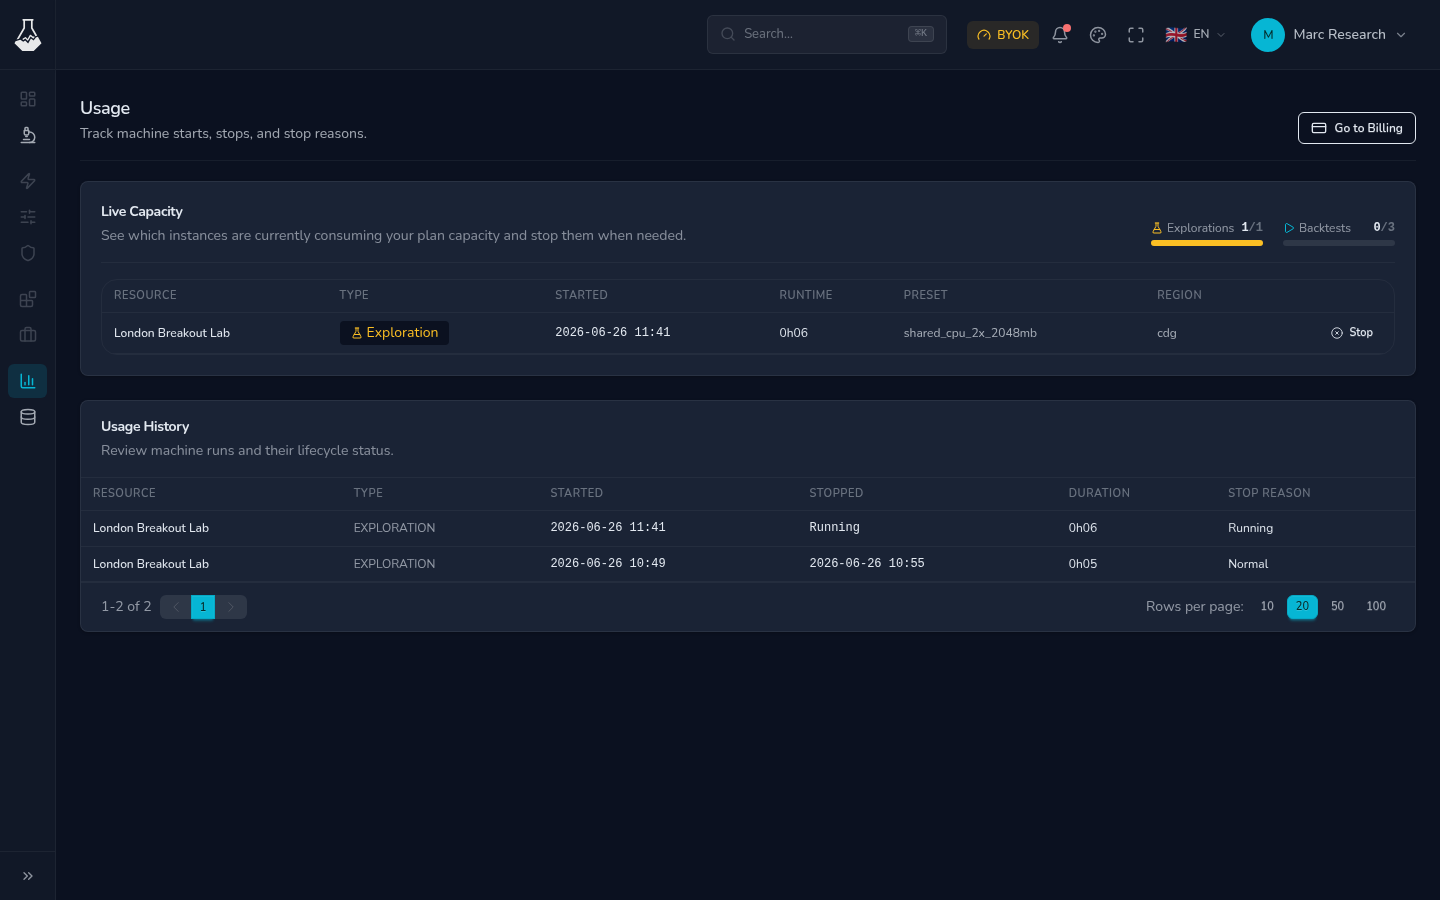1440x900 pixels.
Task: Click the BYOK button
Action: click(1002, 35)
